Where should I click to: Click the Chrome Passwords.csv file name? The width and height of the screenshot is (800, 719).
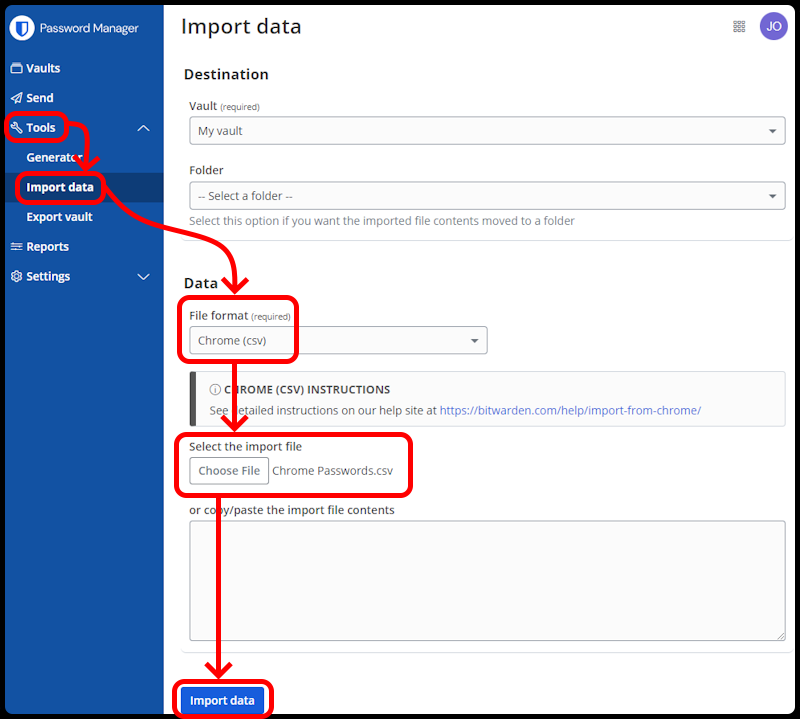tap(332, 470)
